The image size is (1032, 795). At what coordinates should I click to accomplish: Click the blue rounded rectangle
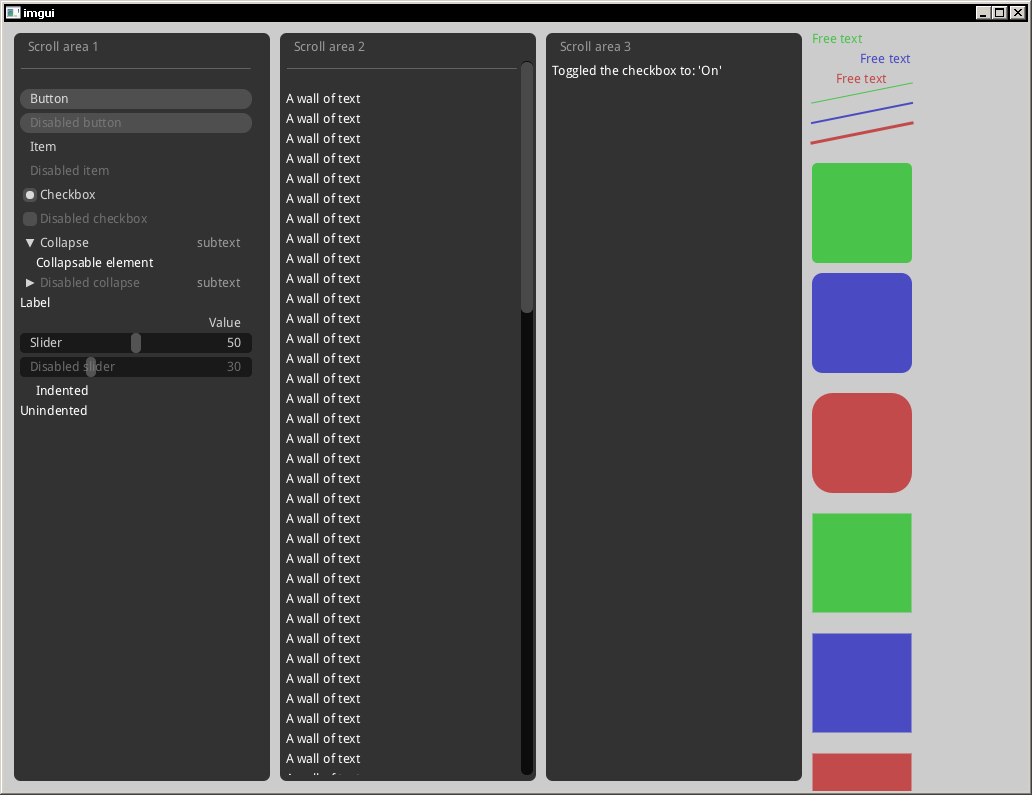coord(862,323)
